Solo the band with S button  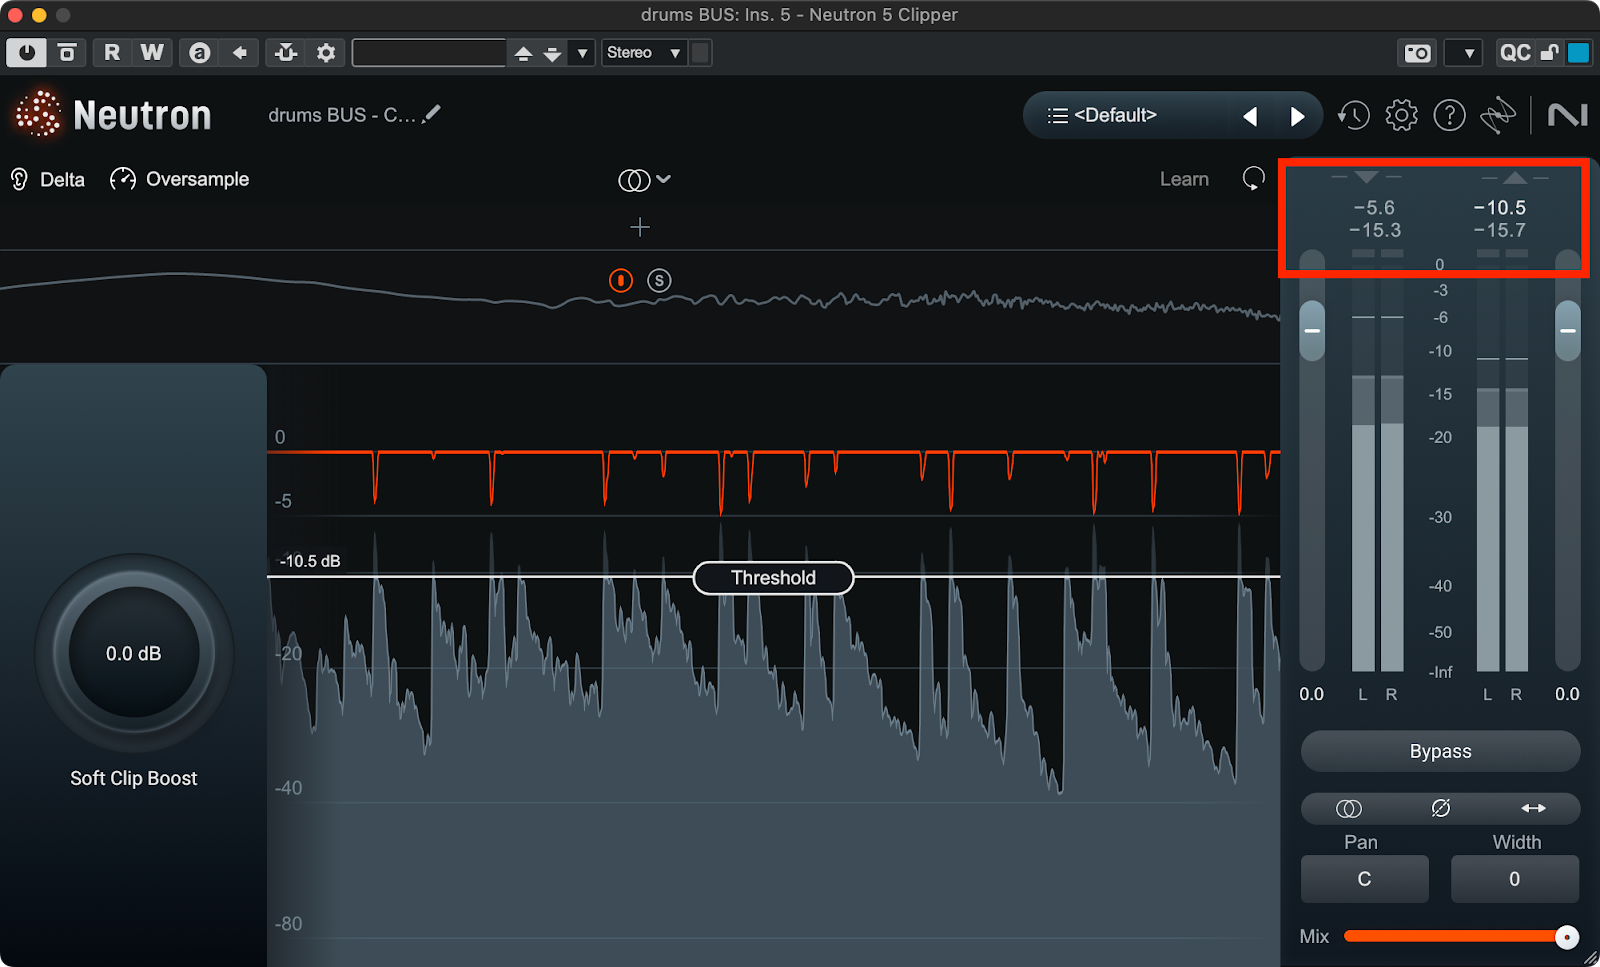(x=659, y=281)
